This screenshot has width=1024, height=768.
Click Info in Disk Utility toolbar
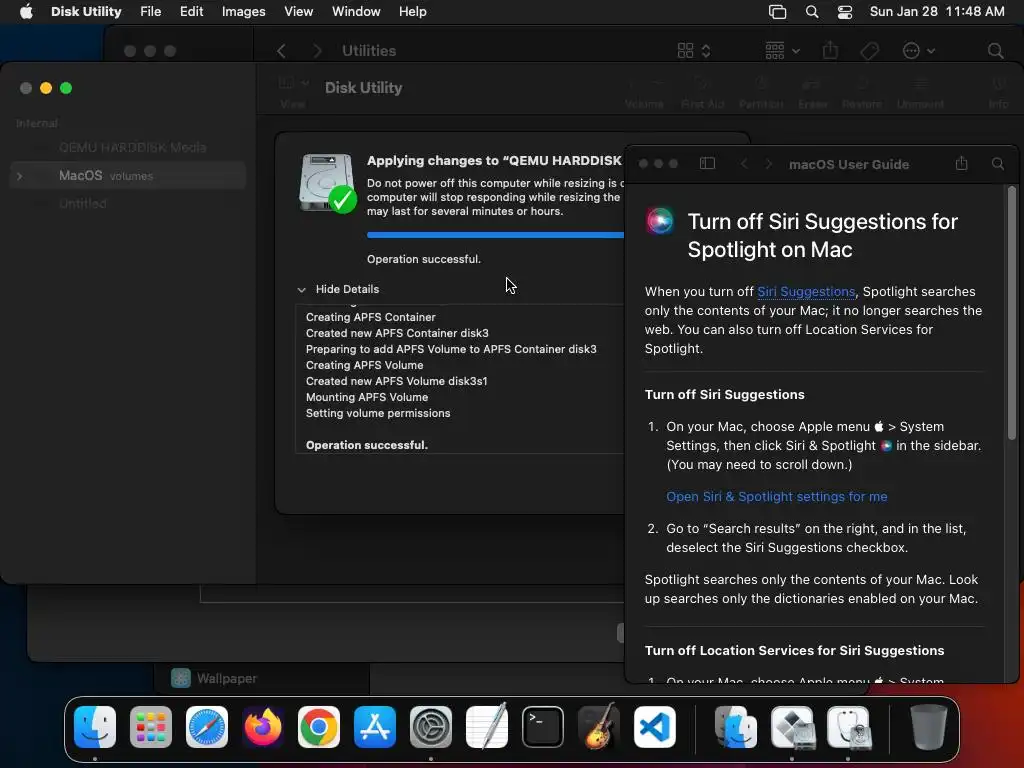coord(998,93)
